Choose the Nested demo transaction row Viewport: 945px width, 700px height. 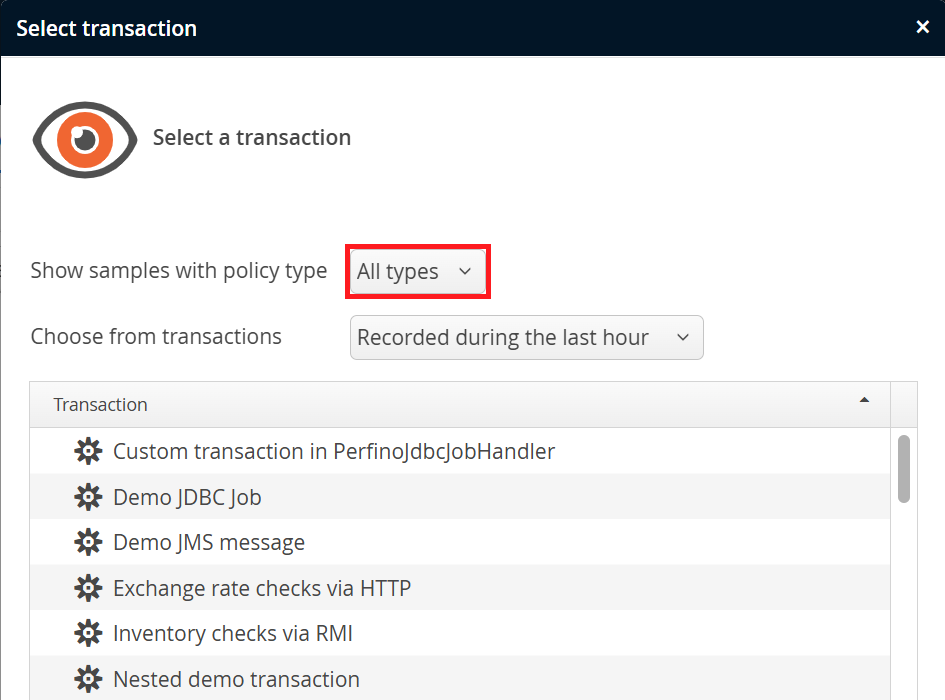(x=236, y=679)
